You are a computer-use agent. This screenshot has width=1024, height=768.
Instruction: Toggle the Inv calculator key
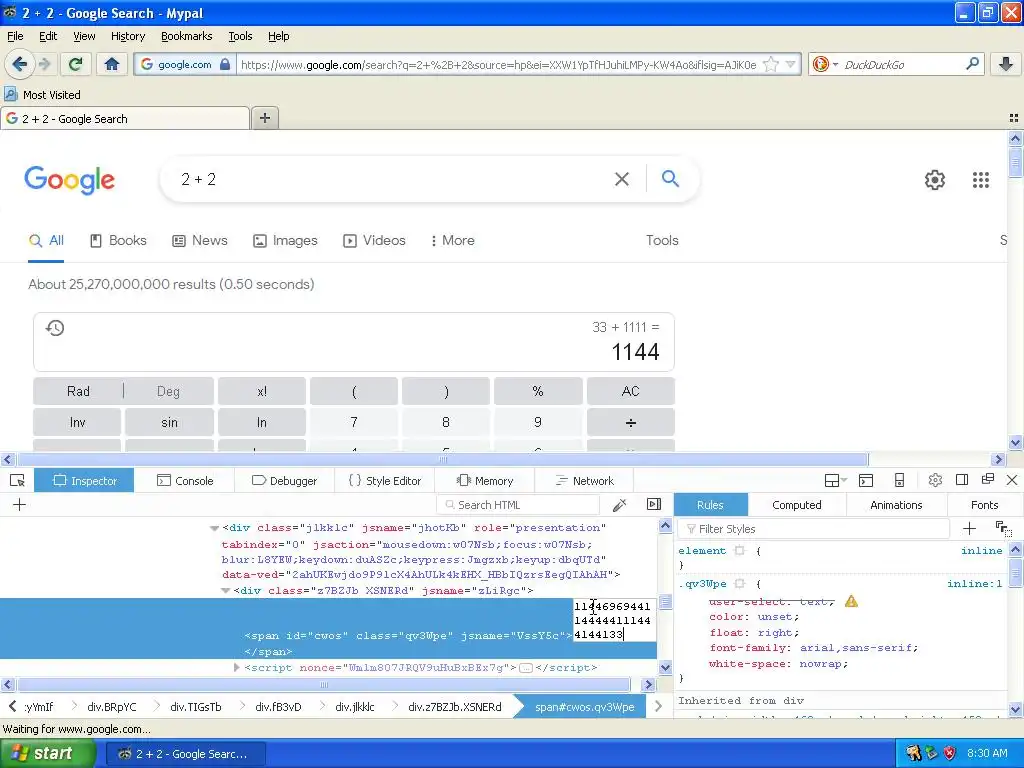pyautogui.click(x=77, y=423)
